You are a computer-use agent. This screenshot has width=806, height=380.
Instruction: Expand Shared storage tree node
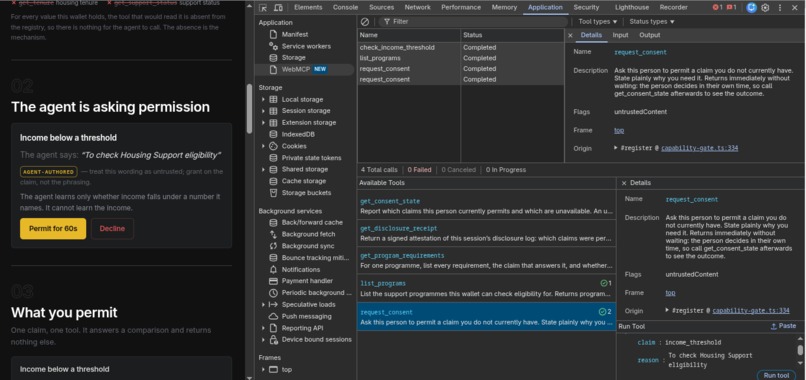tap(264, 169)
